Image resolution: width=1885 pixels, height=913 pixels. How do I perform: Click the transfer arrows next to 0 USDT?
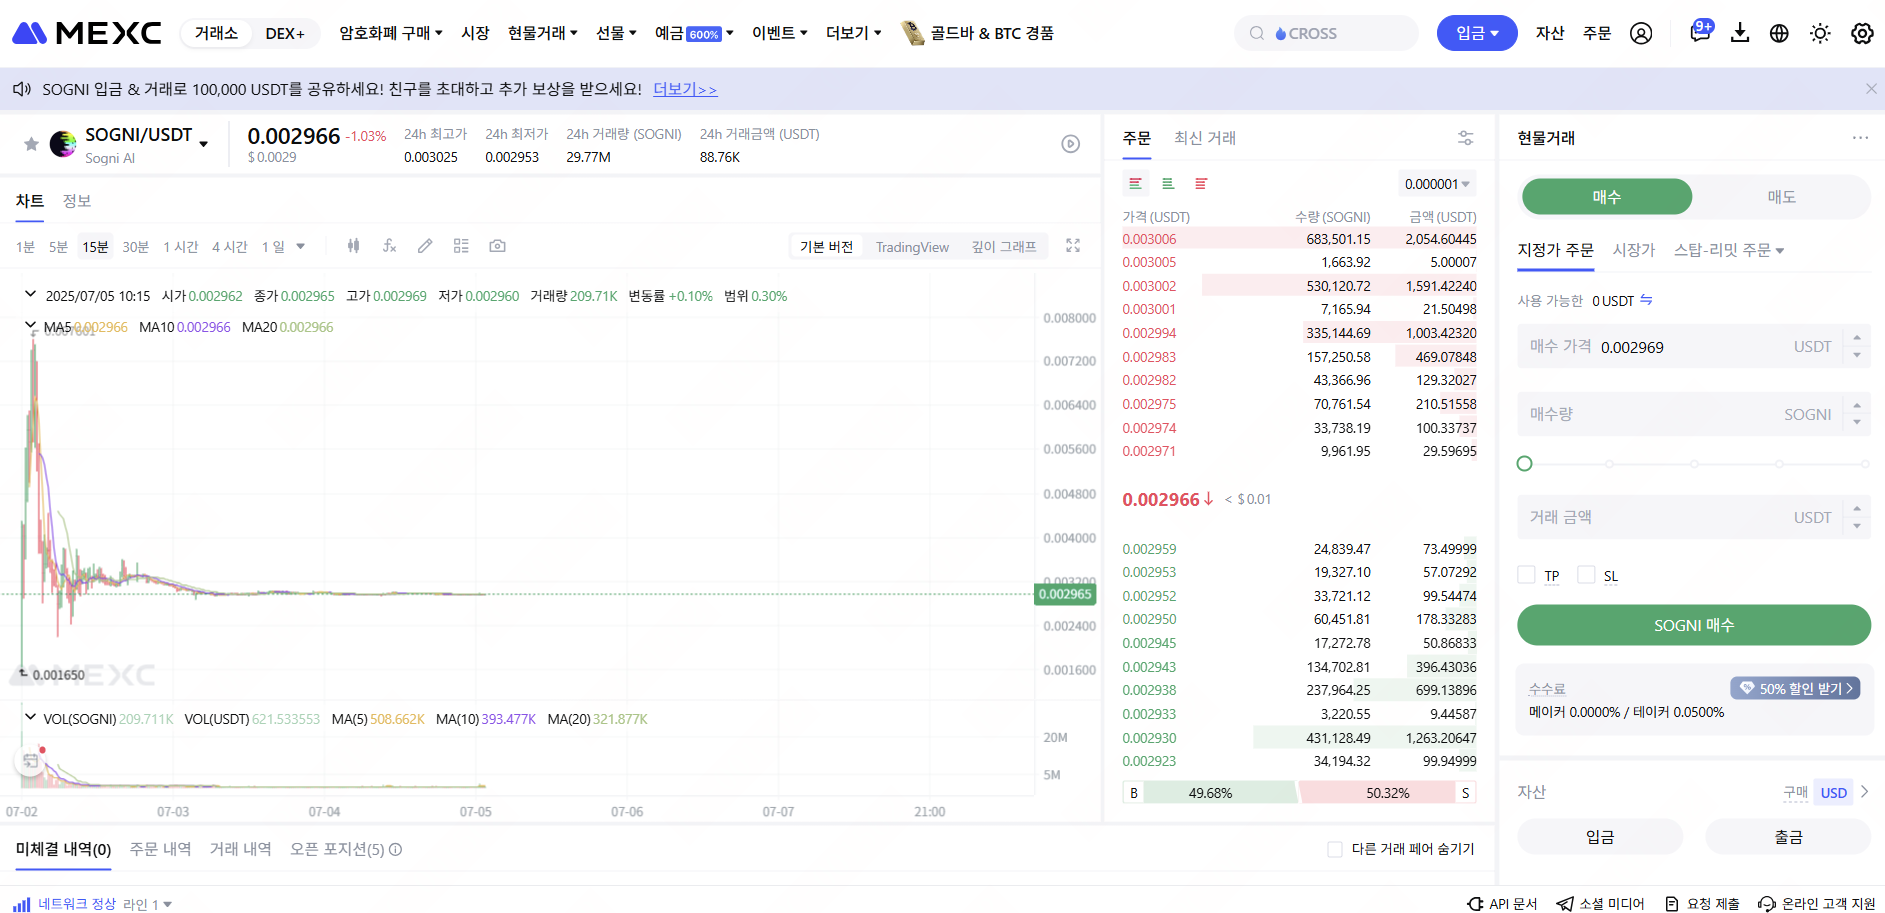point(1646,300)
